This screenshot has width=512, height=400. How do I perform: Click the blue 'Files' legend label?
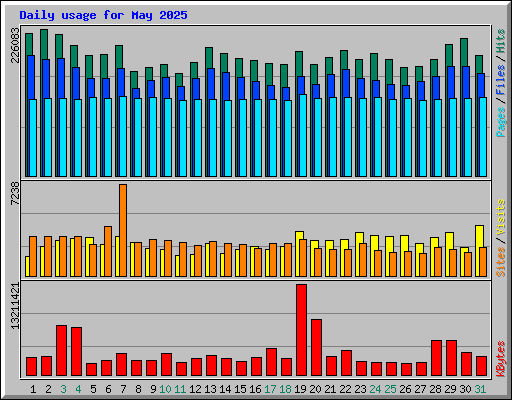click(500, 80)
